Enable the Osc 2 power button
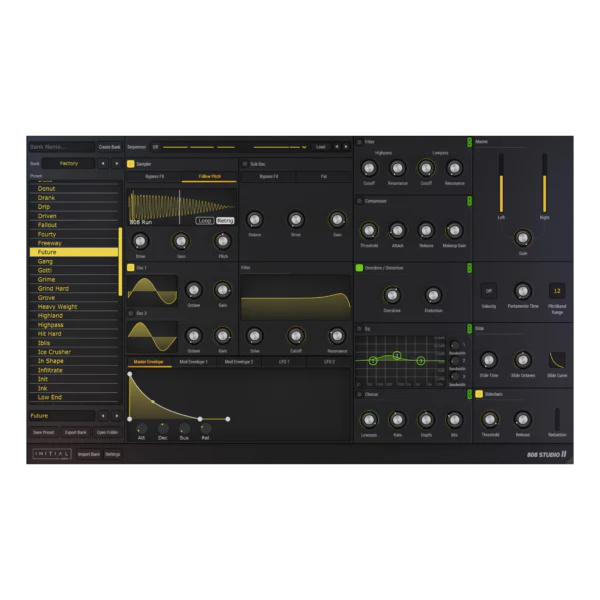This screenshot has width=600, height=600. [x=130, y=313]
